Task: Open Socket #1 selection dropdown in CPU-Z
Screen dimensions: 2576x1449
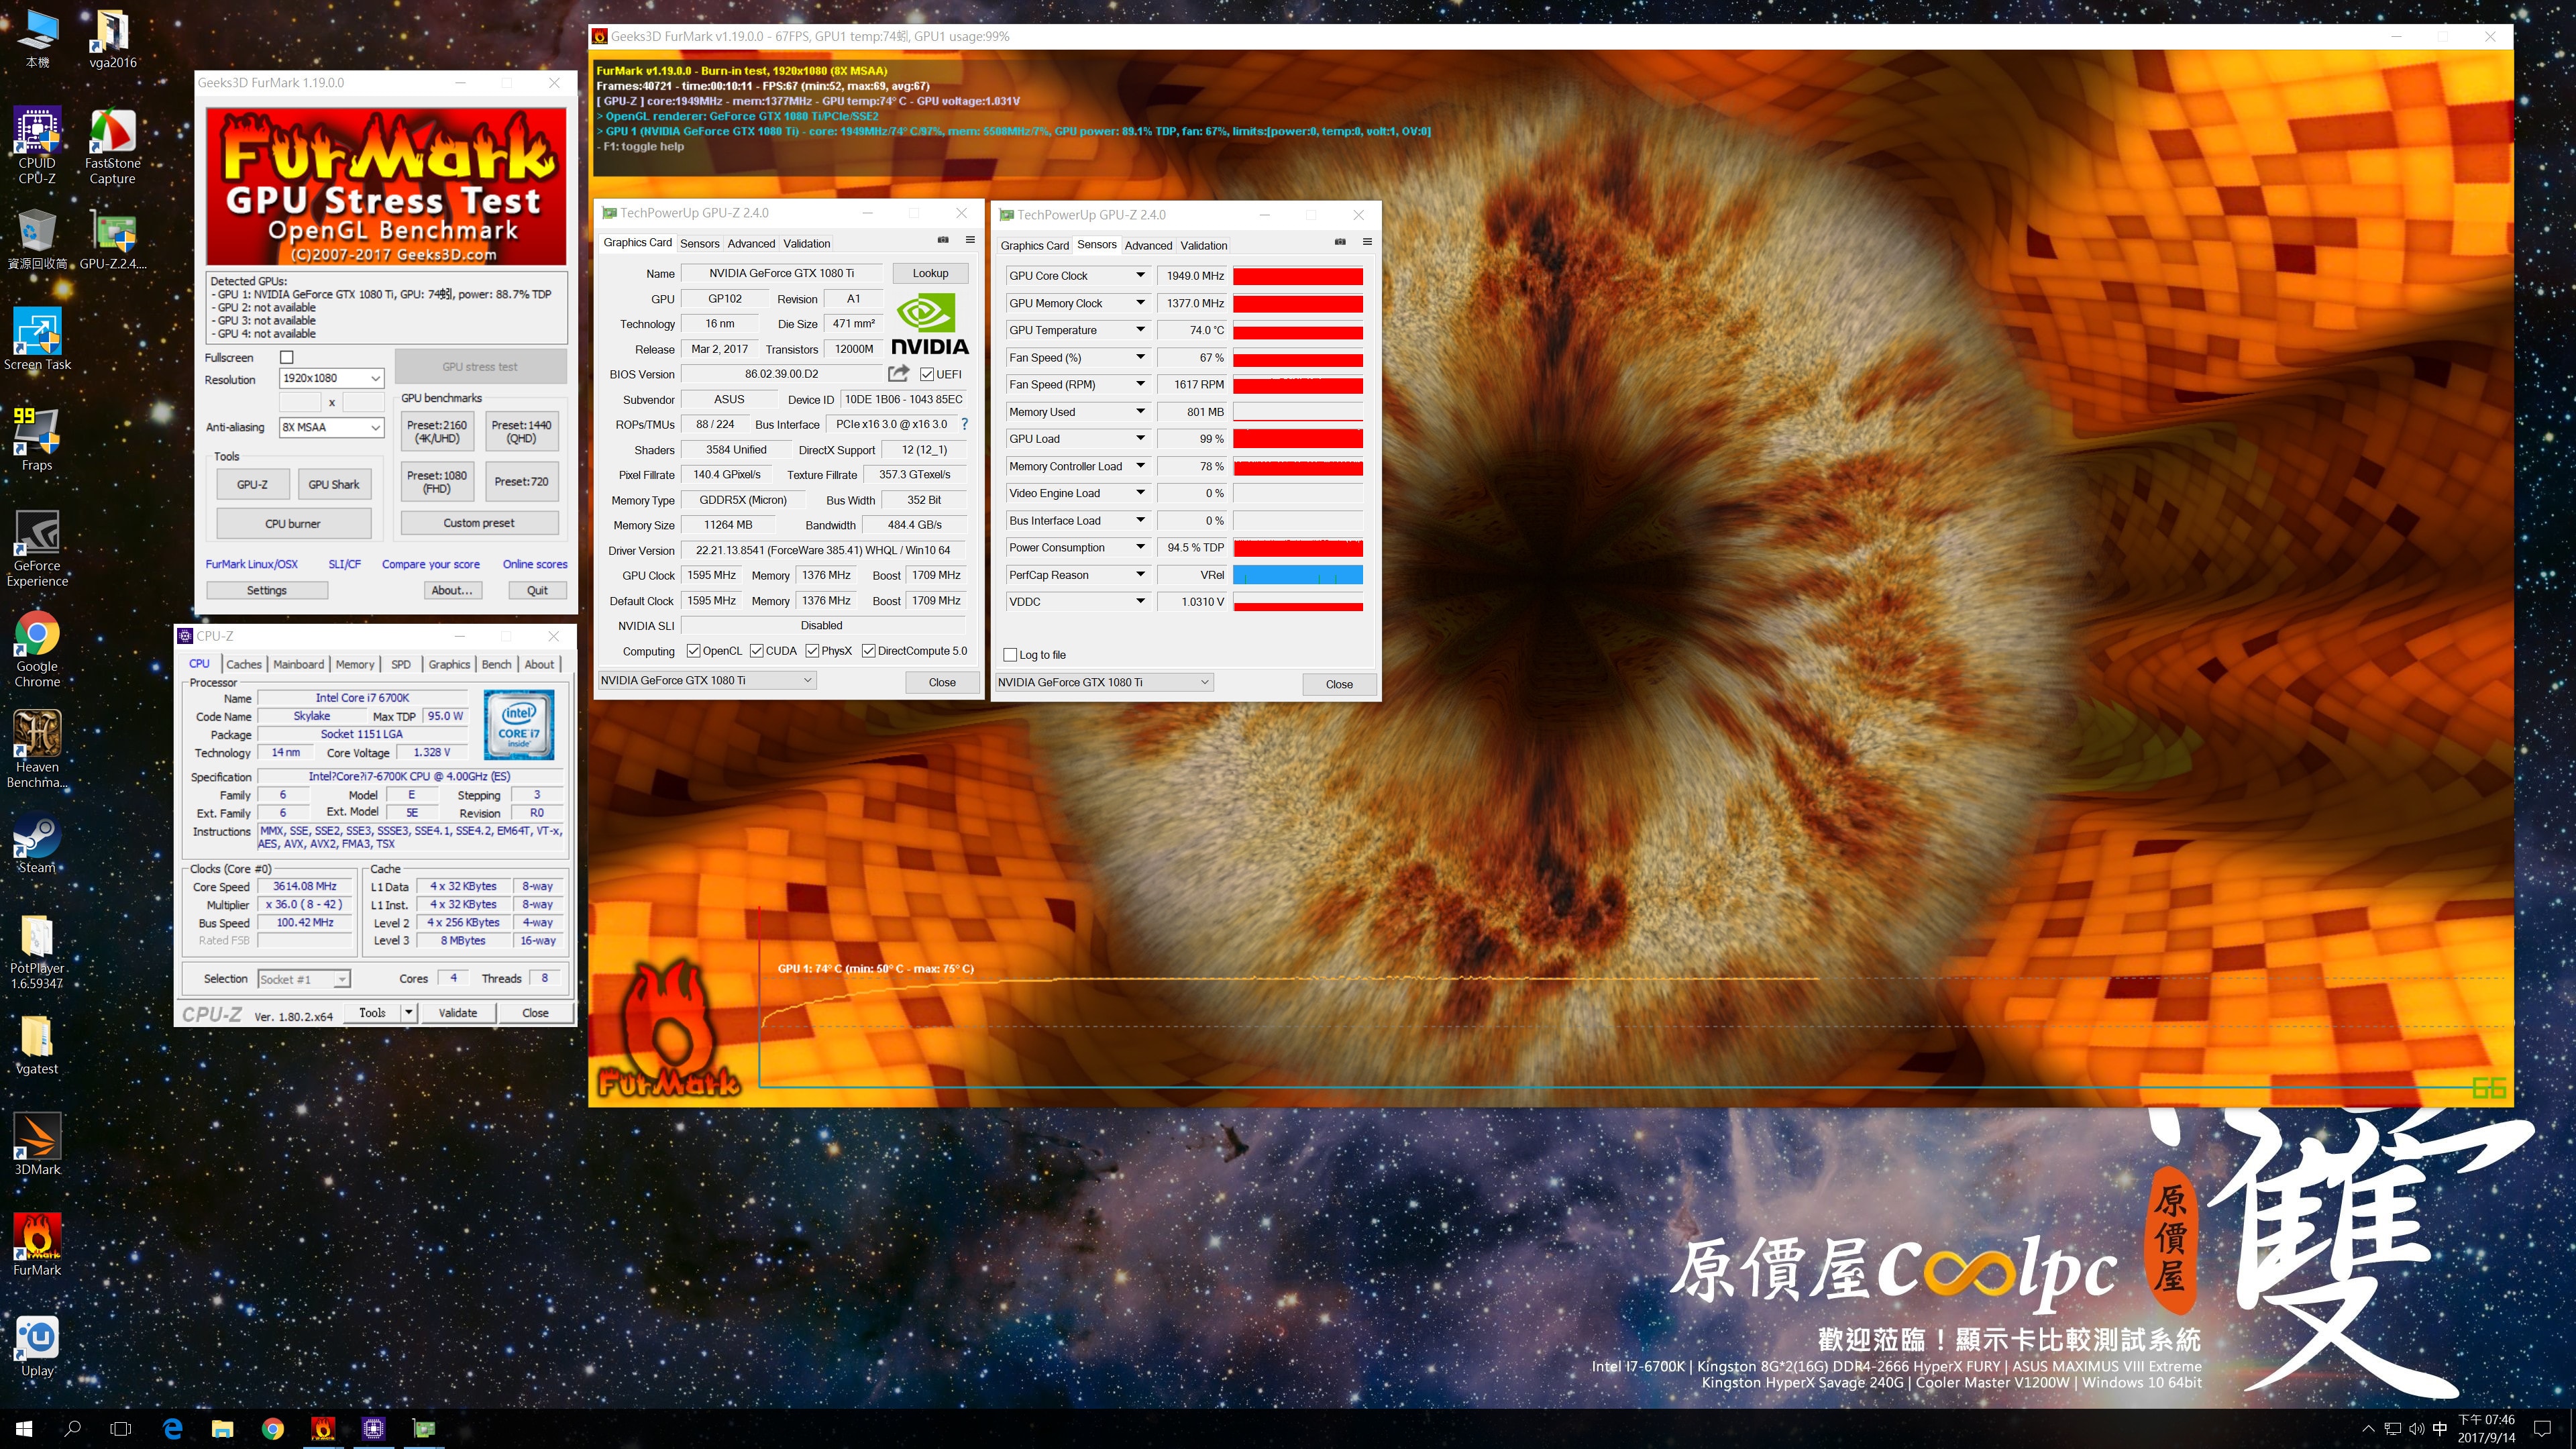Action: tap(304, 979)
